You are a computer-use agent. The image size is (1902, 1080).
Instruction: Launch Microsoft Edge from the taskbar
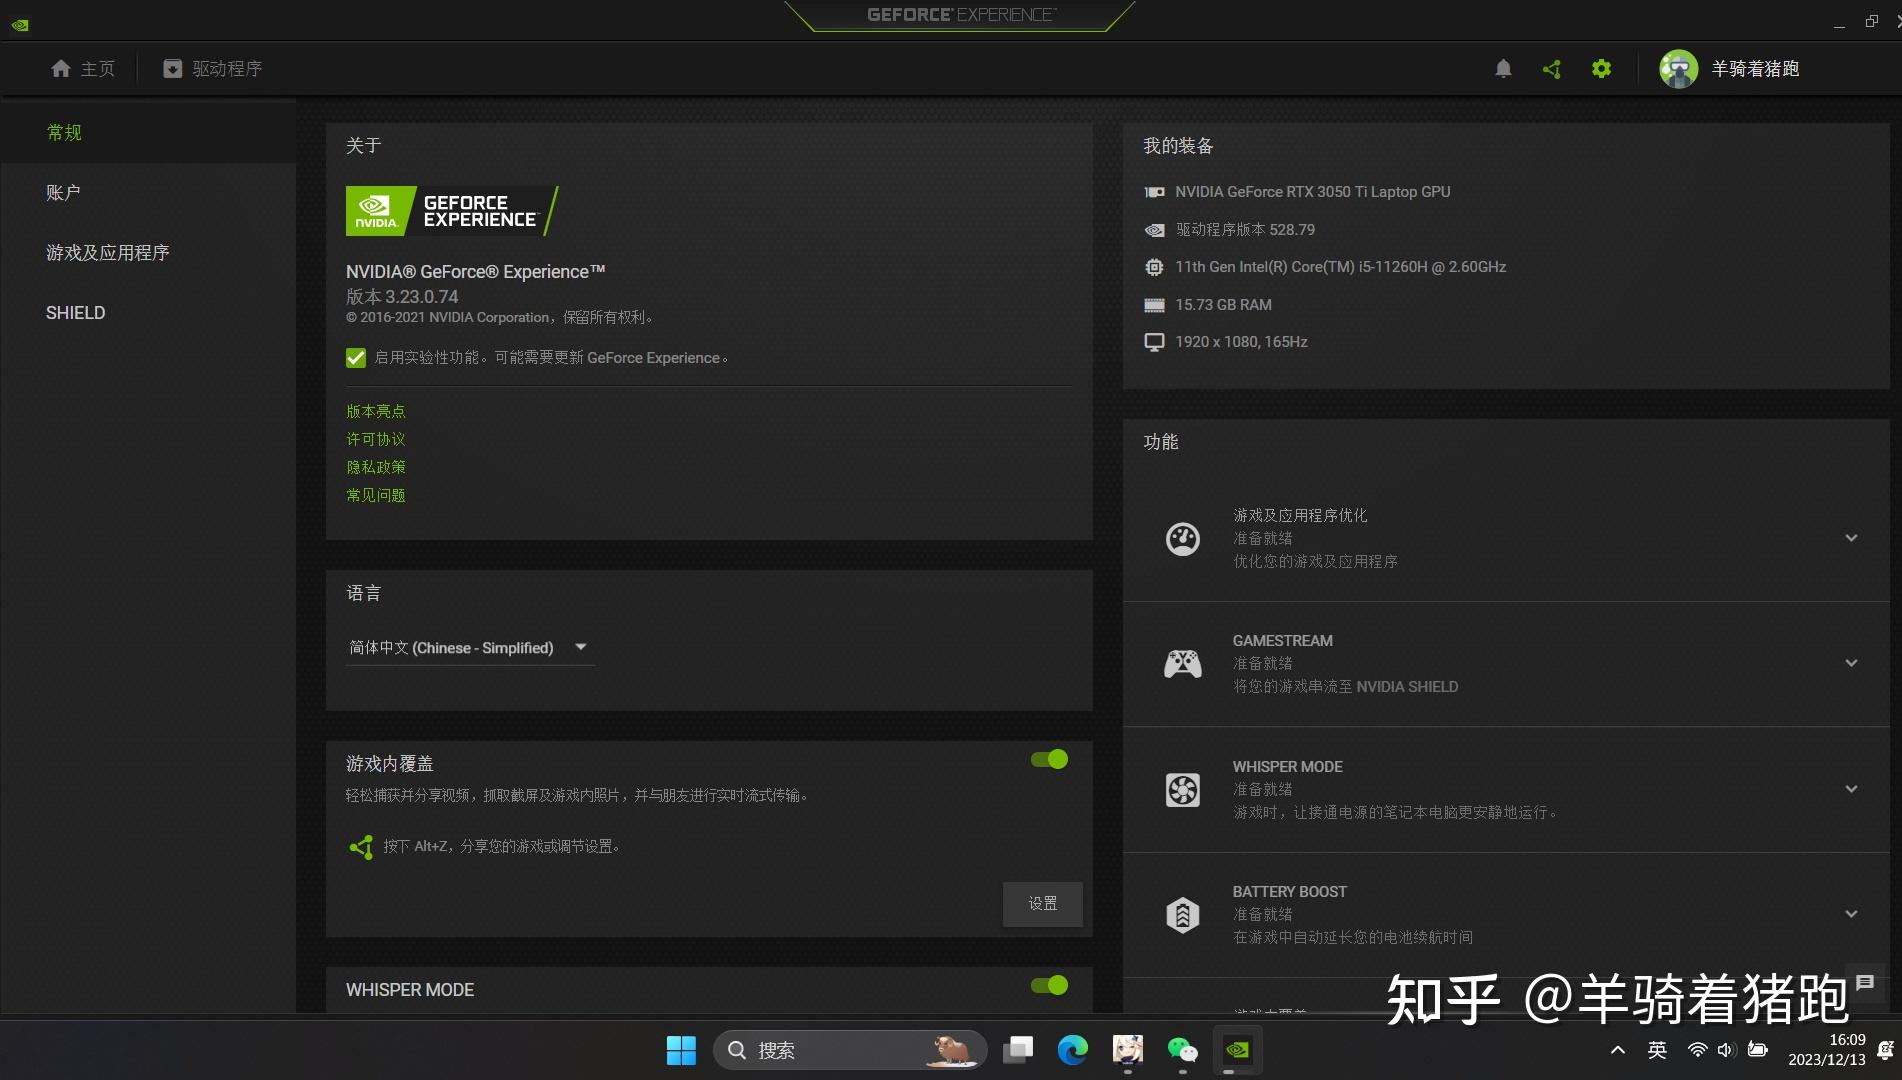click(1073, 1050)
